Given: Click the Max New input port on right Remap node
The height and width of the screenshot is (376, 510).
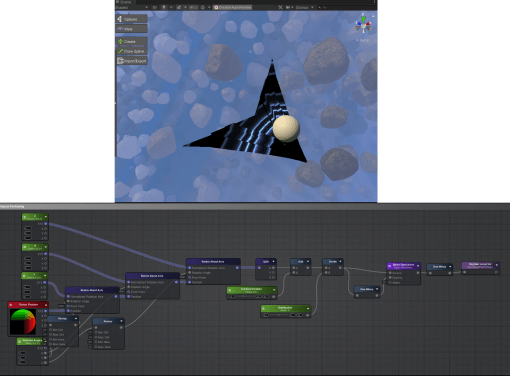Looking at the screenshot, I should tap(96, 347).
